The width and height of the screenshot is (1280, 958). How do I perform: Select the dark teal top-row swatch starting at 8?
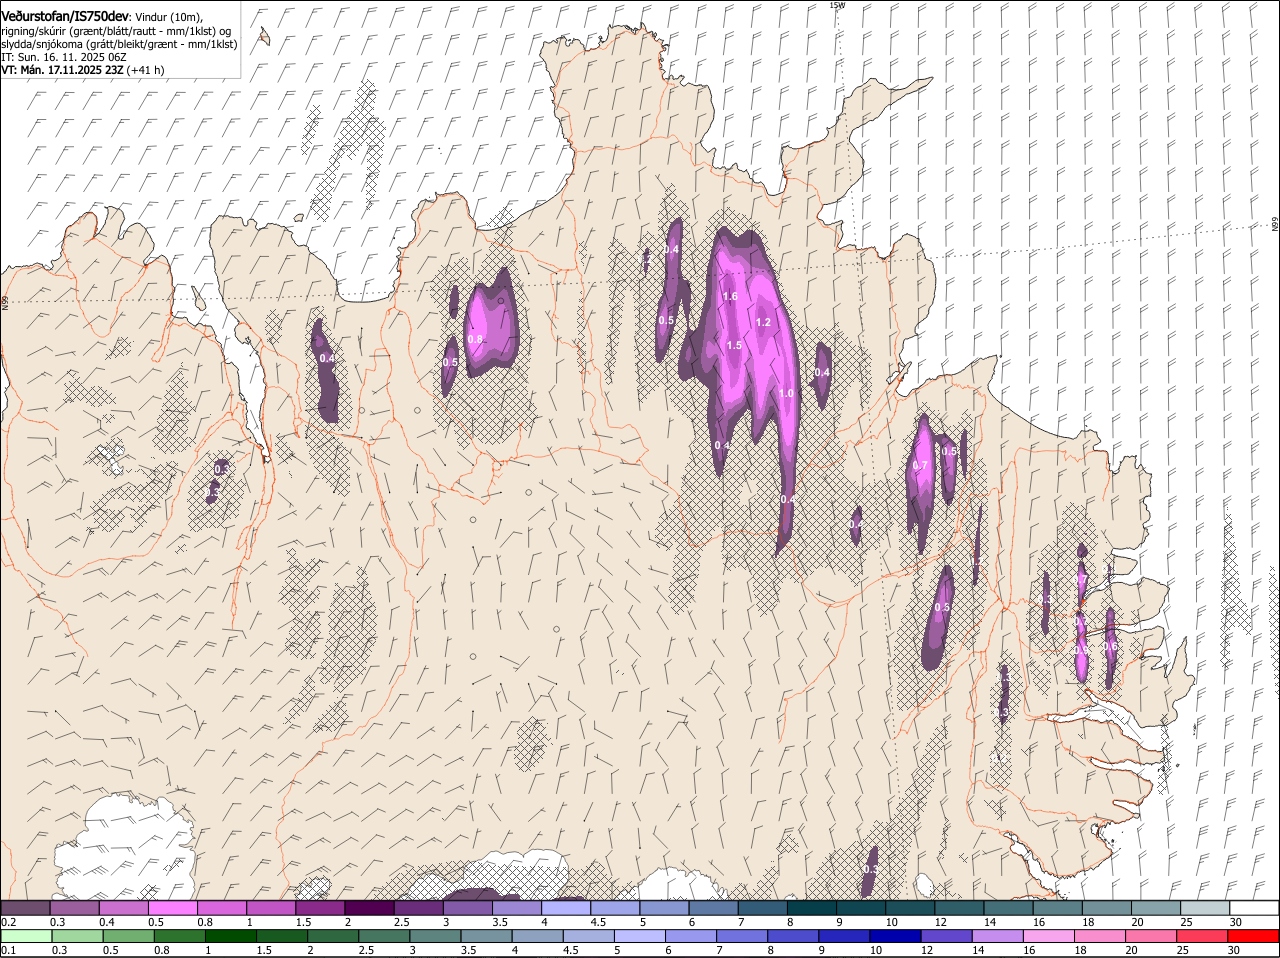[812, 907]
